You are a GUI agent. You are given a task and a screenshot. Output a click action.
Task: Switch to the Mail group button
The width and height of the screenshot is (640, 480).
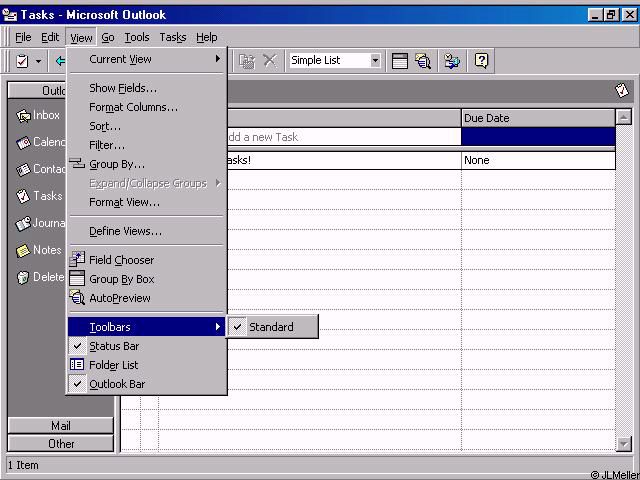coord(61,426)
